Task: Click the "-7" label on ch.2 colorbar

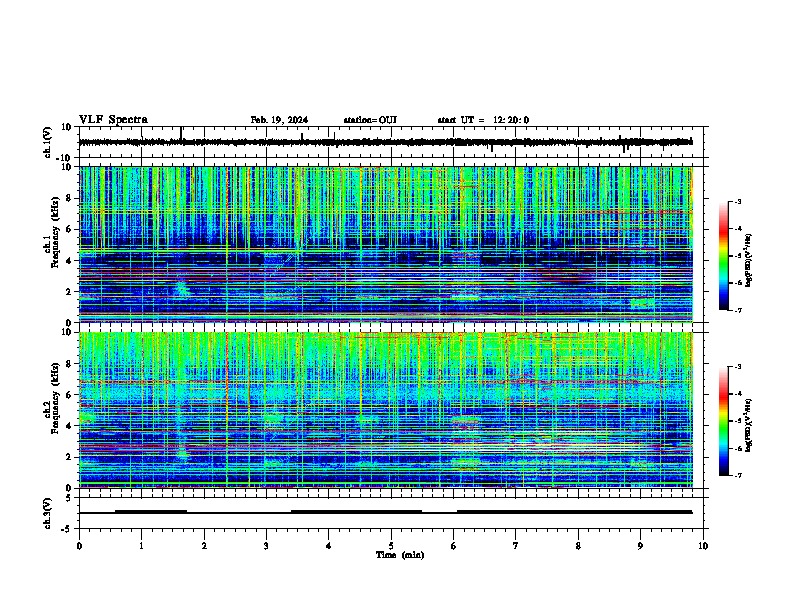Action: tap(737, 475)
